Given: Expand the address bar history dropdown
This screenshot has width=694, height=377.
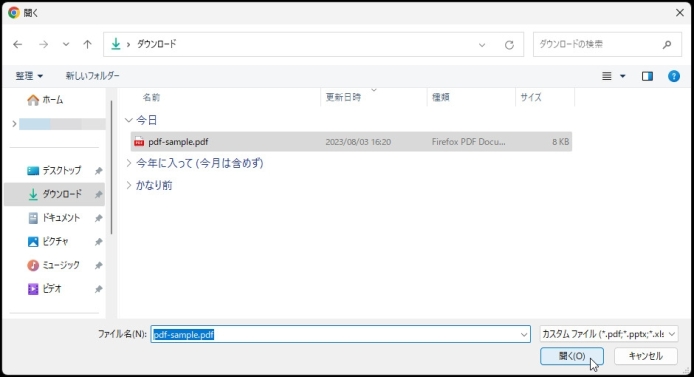Looking at the screenshot, I should coord(482,45).
